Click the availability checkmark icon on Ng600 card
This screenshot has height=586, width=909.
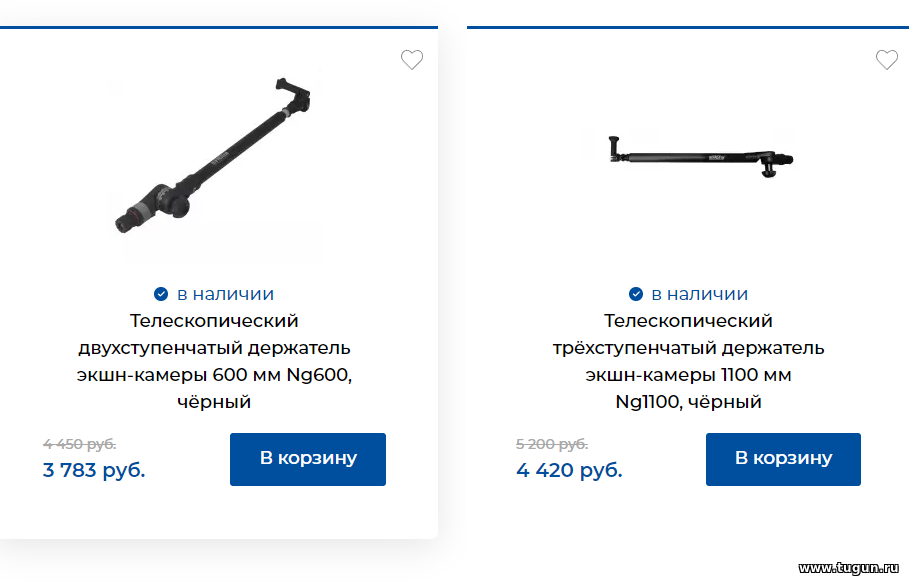(x=161, y=294)
